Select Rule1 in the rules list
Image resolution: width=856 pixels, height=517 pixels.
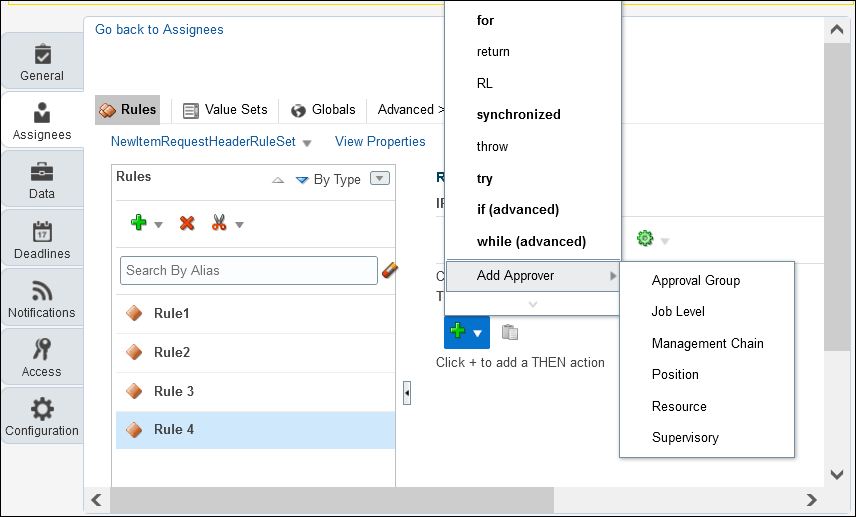click(255, 313)
